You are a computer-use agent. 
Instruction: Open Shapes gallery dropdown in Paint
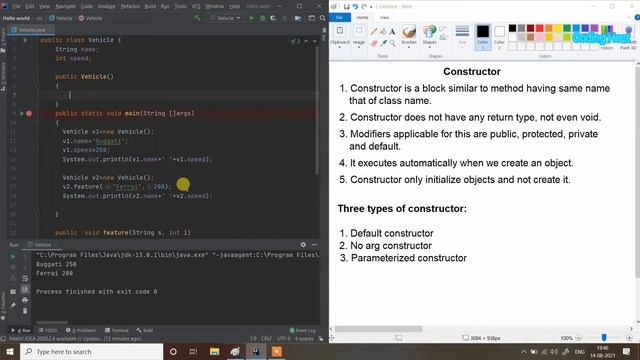click(x=429, y=47)
